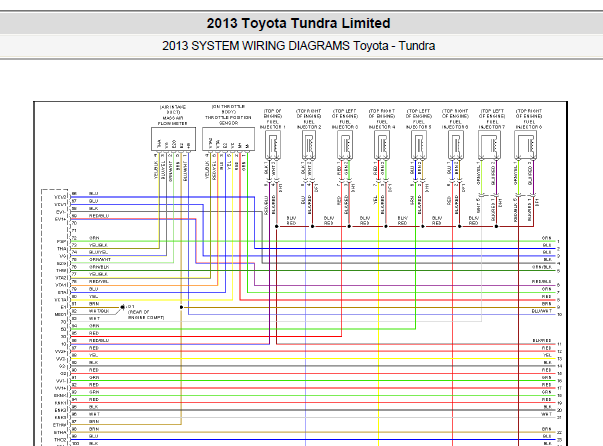Select the Fuel Injector 6 symbol

(455, 145)
